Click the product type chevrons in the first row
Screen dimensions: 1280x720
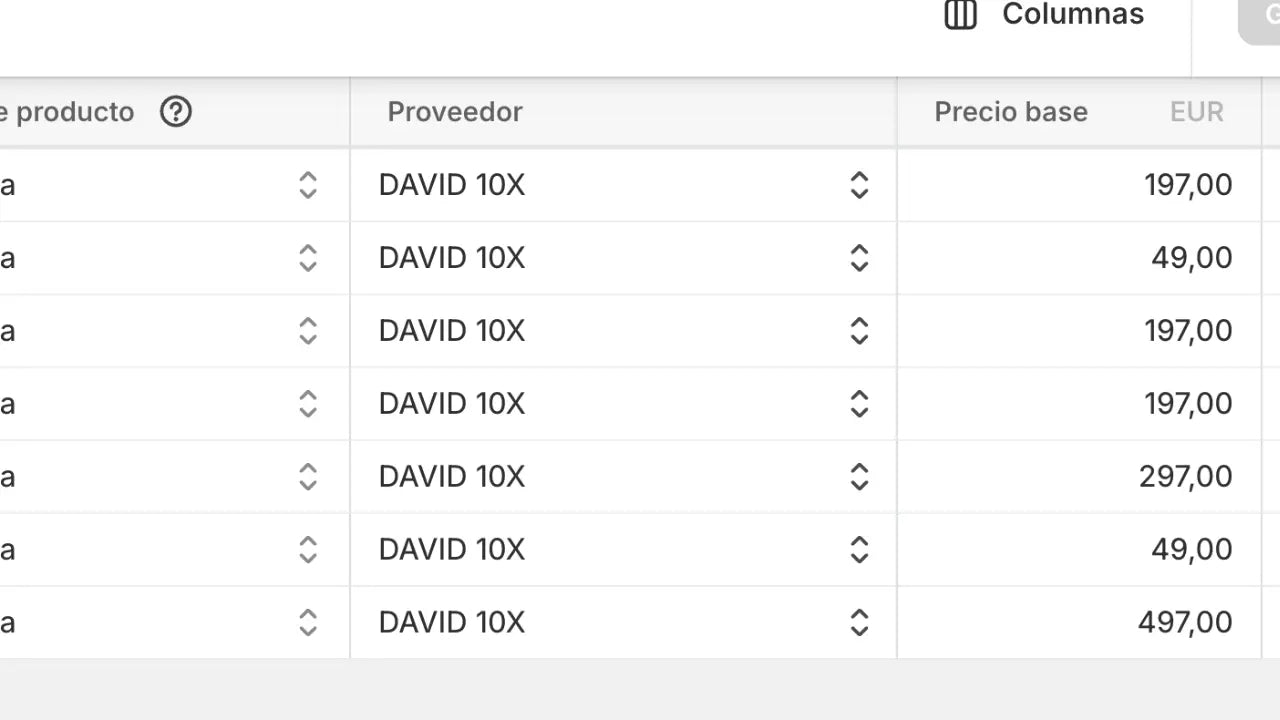click(308, 185)
